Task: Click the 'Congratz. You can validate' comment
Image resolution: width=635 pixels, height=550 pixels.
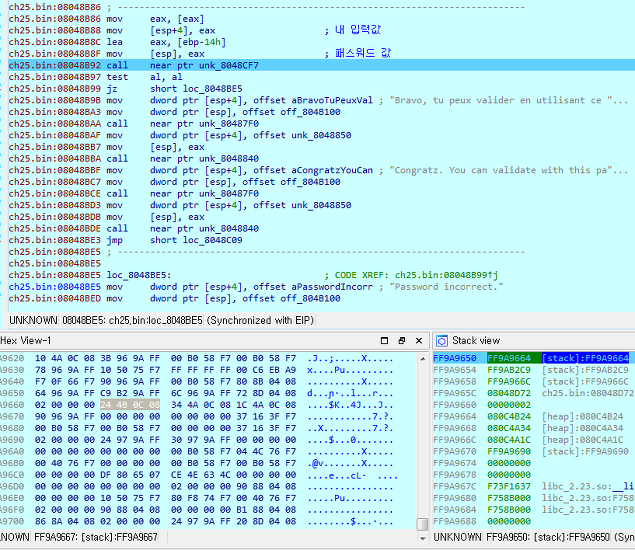Action: click(508, 170)
